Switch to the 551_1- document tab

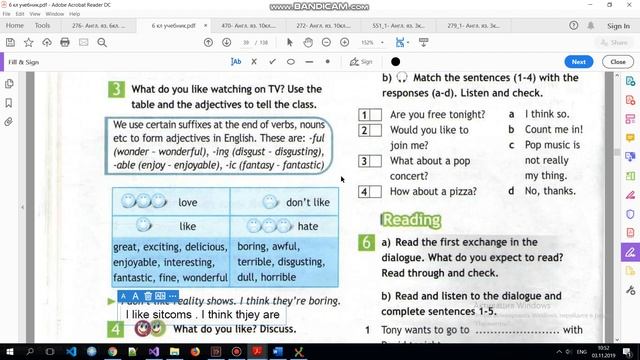[398, 26]
